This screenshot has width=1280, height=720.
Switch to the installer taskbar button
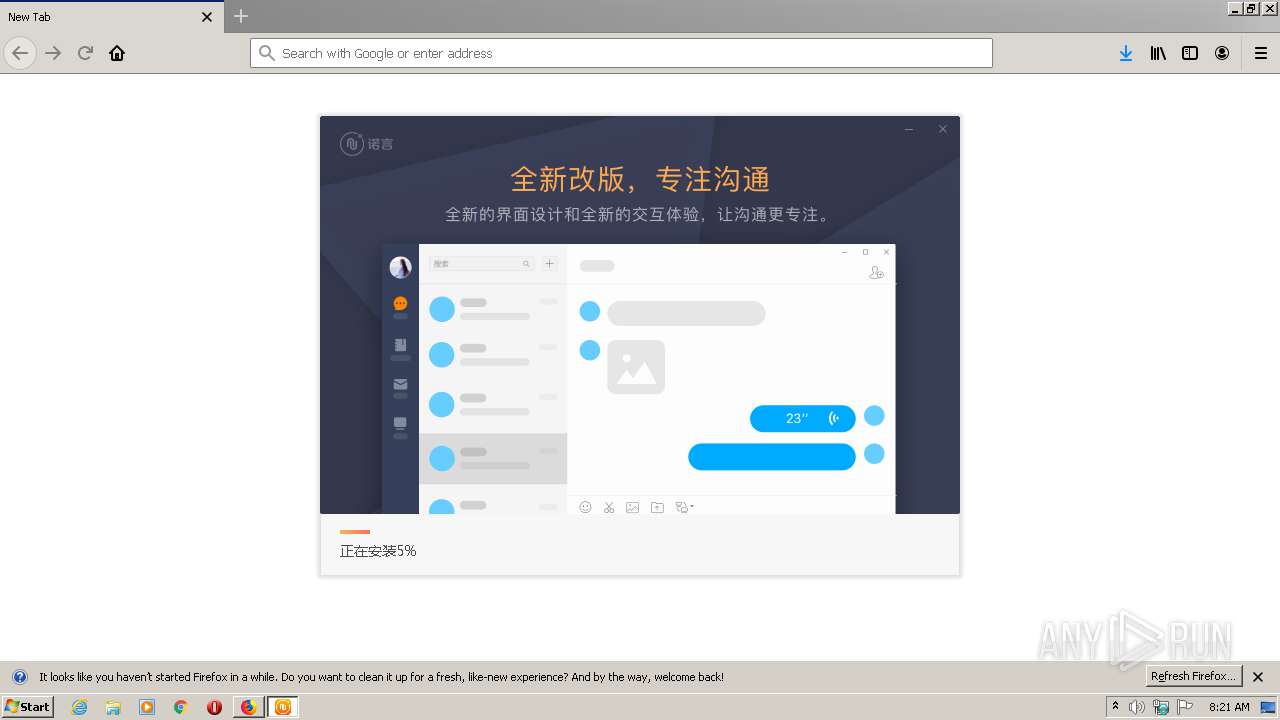(283, 707)
